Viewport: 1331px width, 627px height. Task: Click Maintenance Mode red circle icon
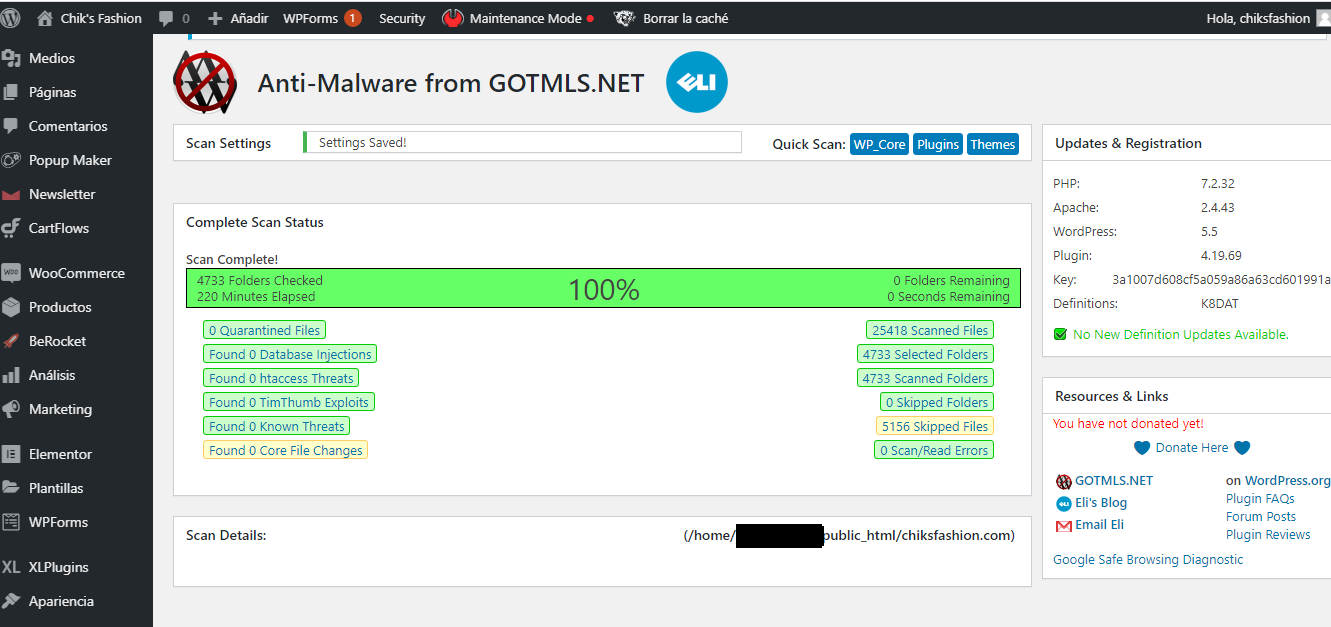[x=453, y=18]
